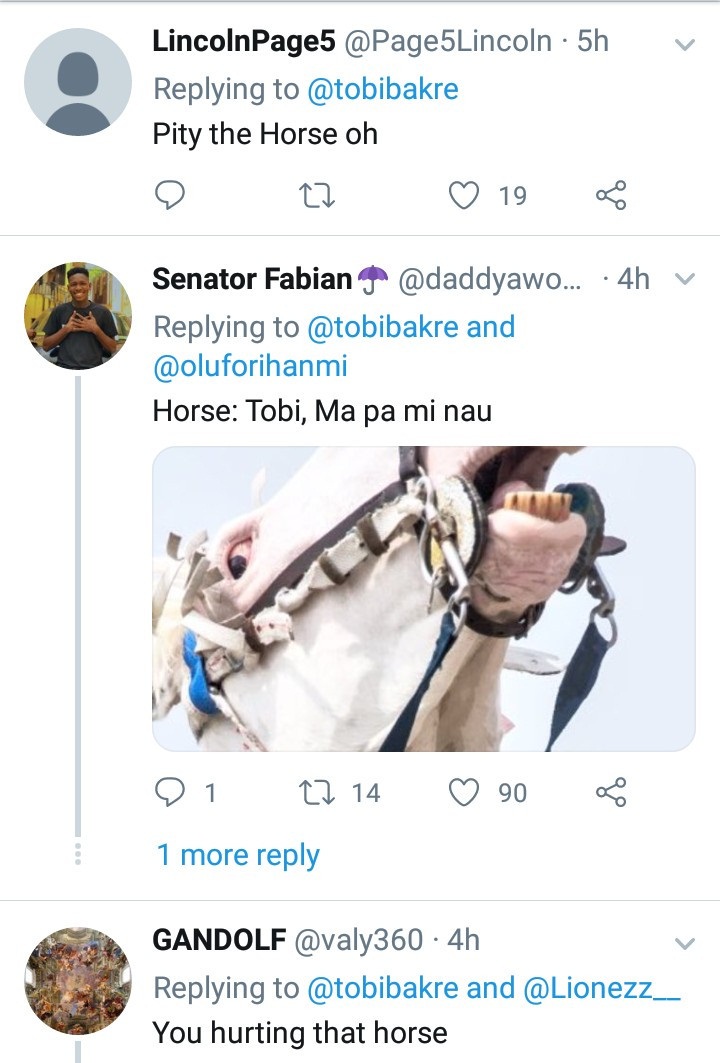Like LincolnPage5's tweet with 19 likes

click(x=463, y=195)
